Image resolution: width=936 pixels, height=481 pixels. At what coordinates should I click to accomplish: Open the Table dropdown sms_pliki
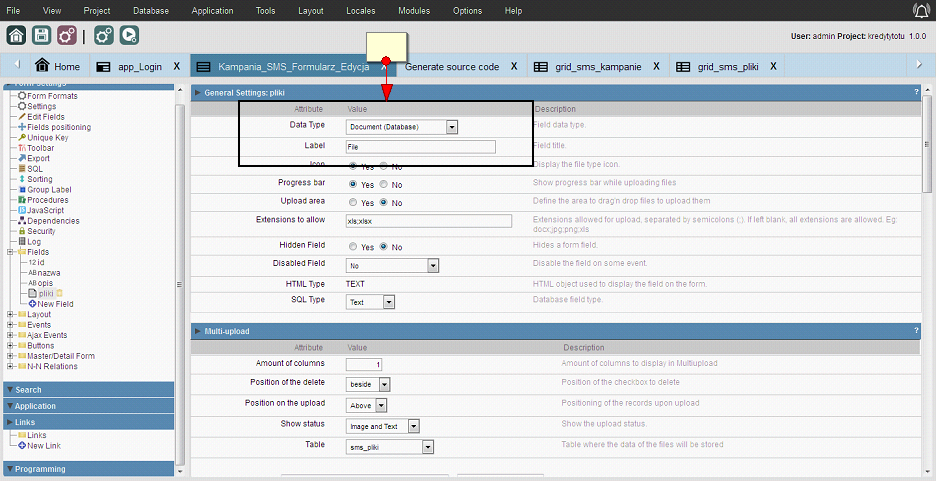390,447
